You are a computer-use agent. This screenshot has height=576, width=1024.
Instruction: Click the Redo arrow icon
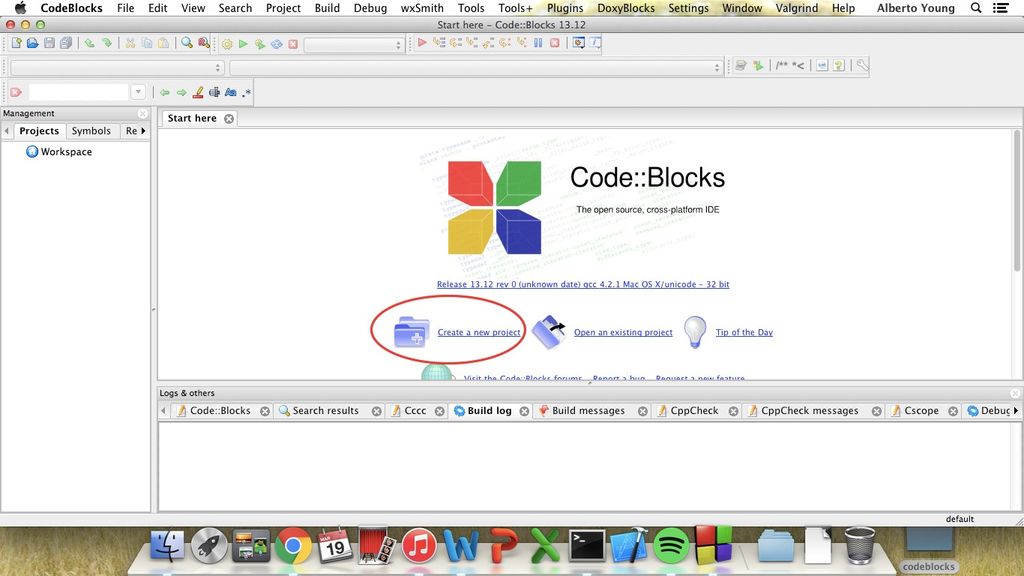coord(106,43)
